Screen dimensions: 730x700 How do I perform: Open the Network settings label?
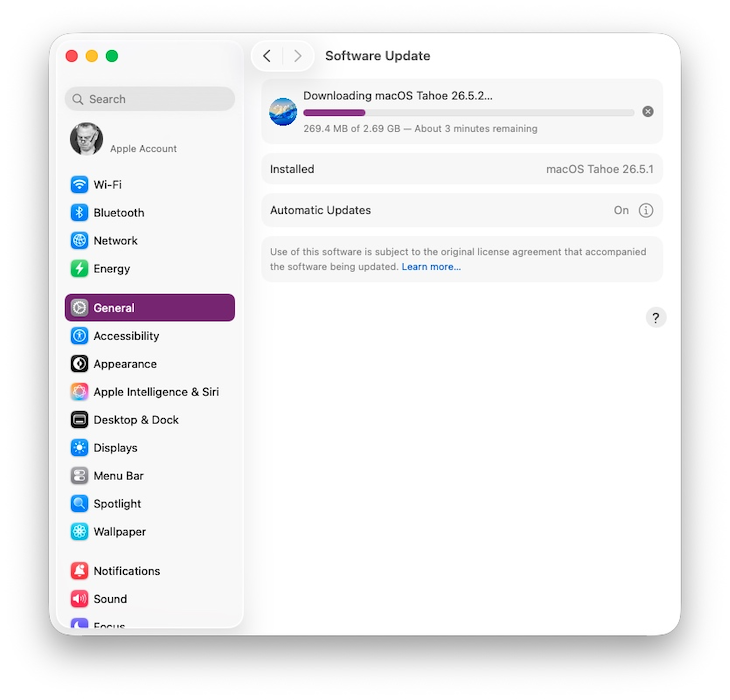(x=115, y=241)
